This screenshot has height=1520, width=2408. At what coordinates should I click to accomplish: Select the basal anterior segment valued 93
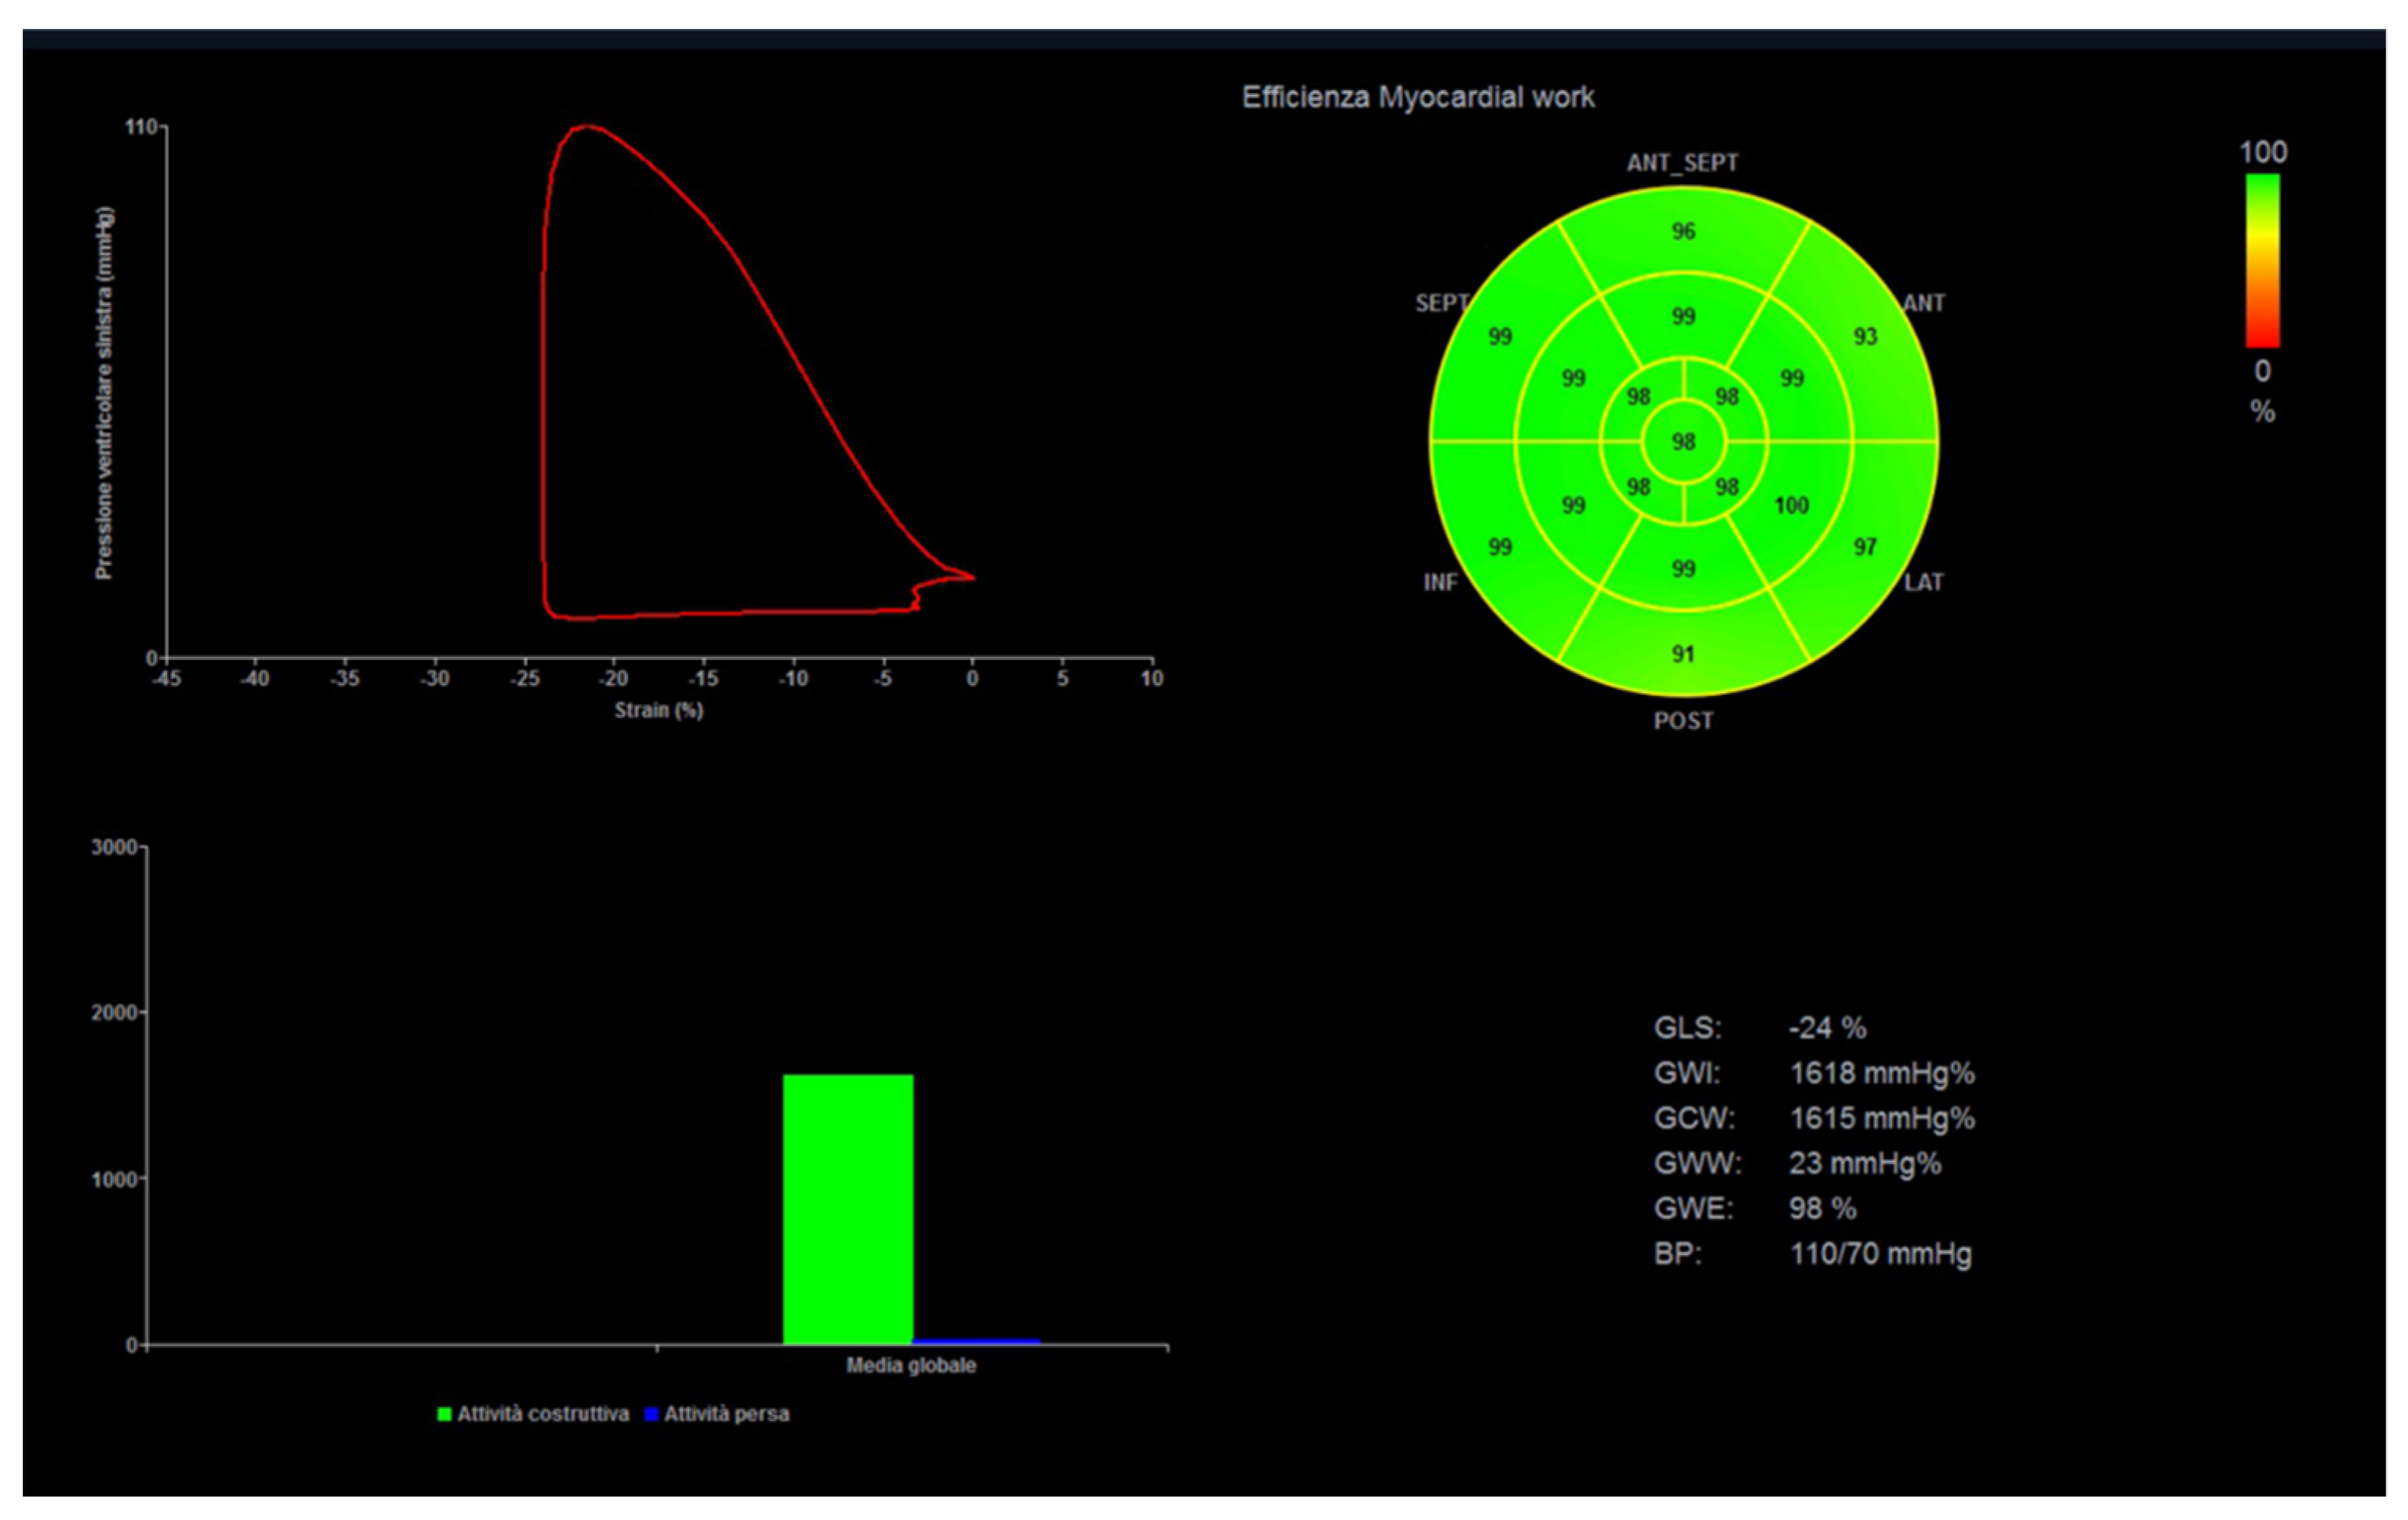(1865, 337)
